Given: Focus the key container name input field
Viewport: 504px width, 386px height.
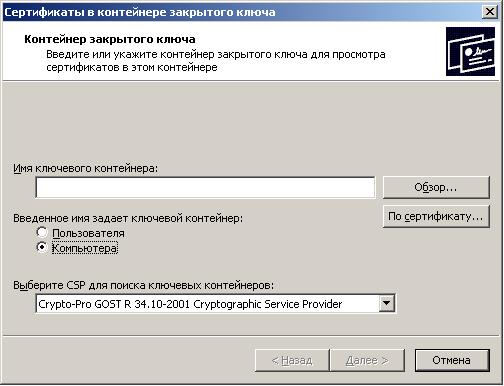Looking at the screenshot, I should pyautogui.click(x=205, y=188).
